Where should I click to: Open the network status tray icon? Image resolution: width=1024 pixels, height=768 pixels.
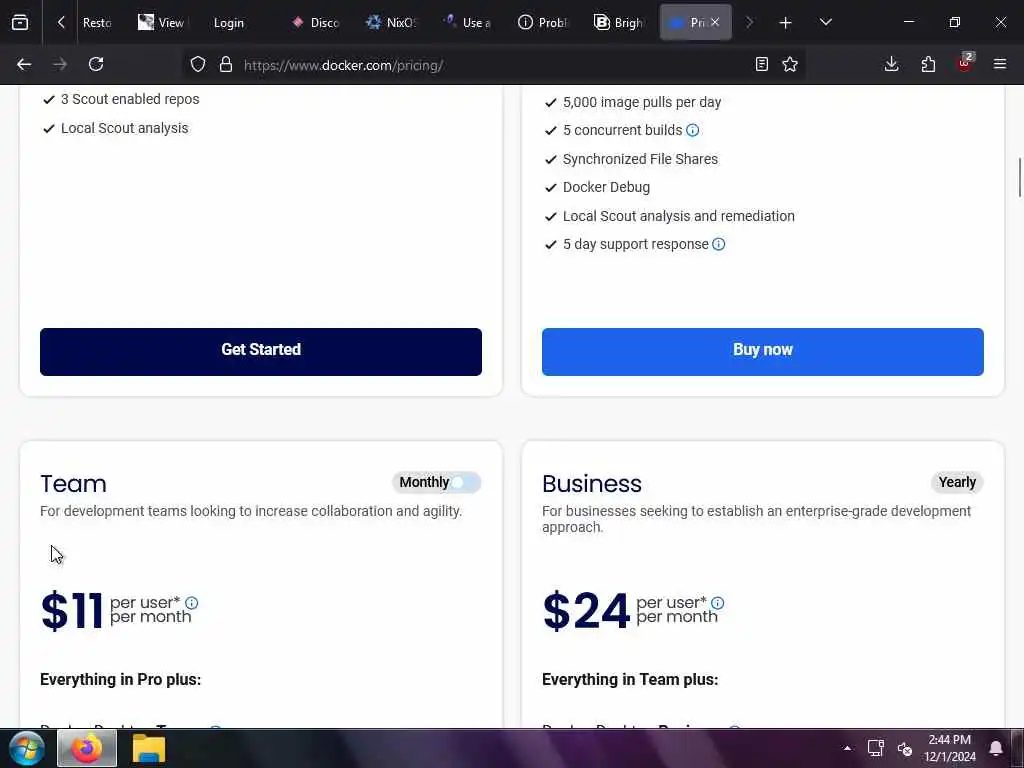coord(876,748)
